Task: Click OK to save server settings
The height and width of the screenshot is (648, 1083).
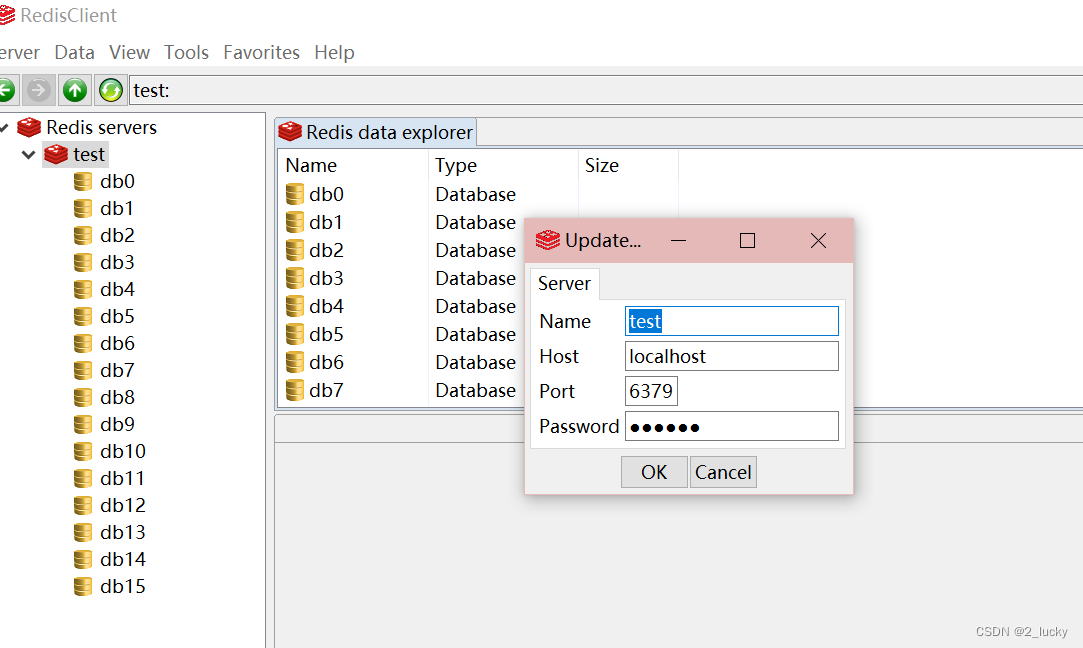Action: click(x=654, y=471)
